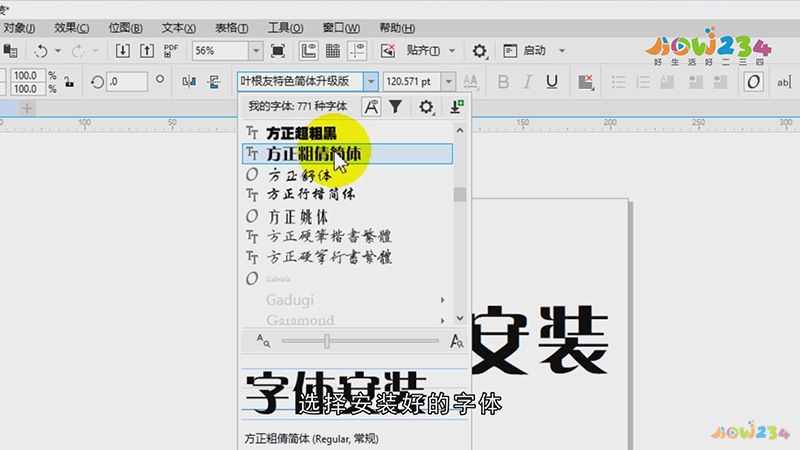Click the snap off icon
800x450 pixels.
388,51
